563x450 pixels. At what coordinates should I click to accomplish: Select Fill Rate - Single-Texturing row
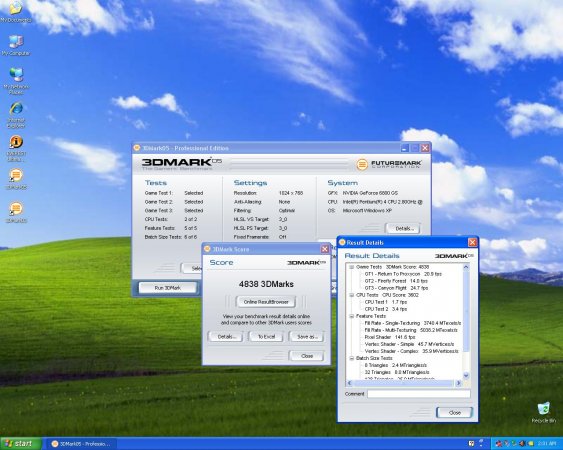413,323
